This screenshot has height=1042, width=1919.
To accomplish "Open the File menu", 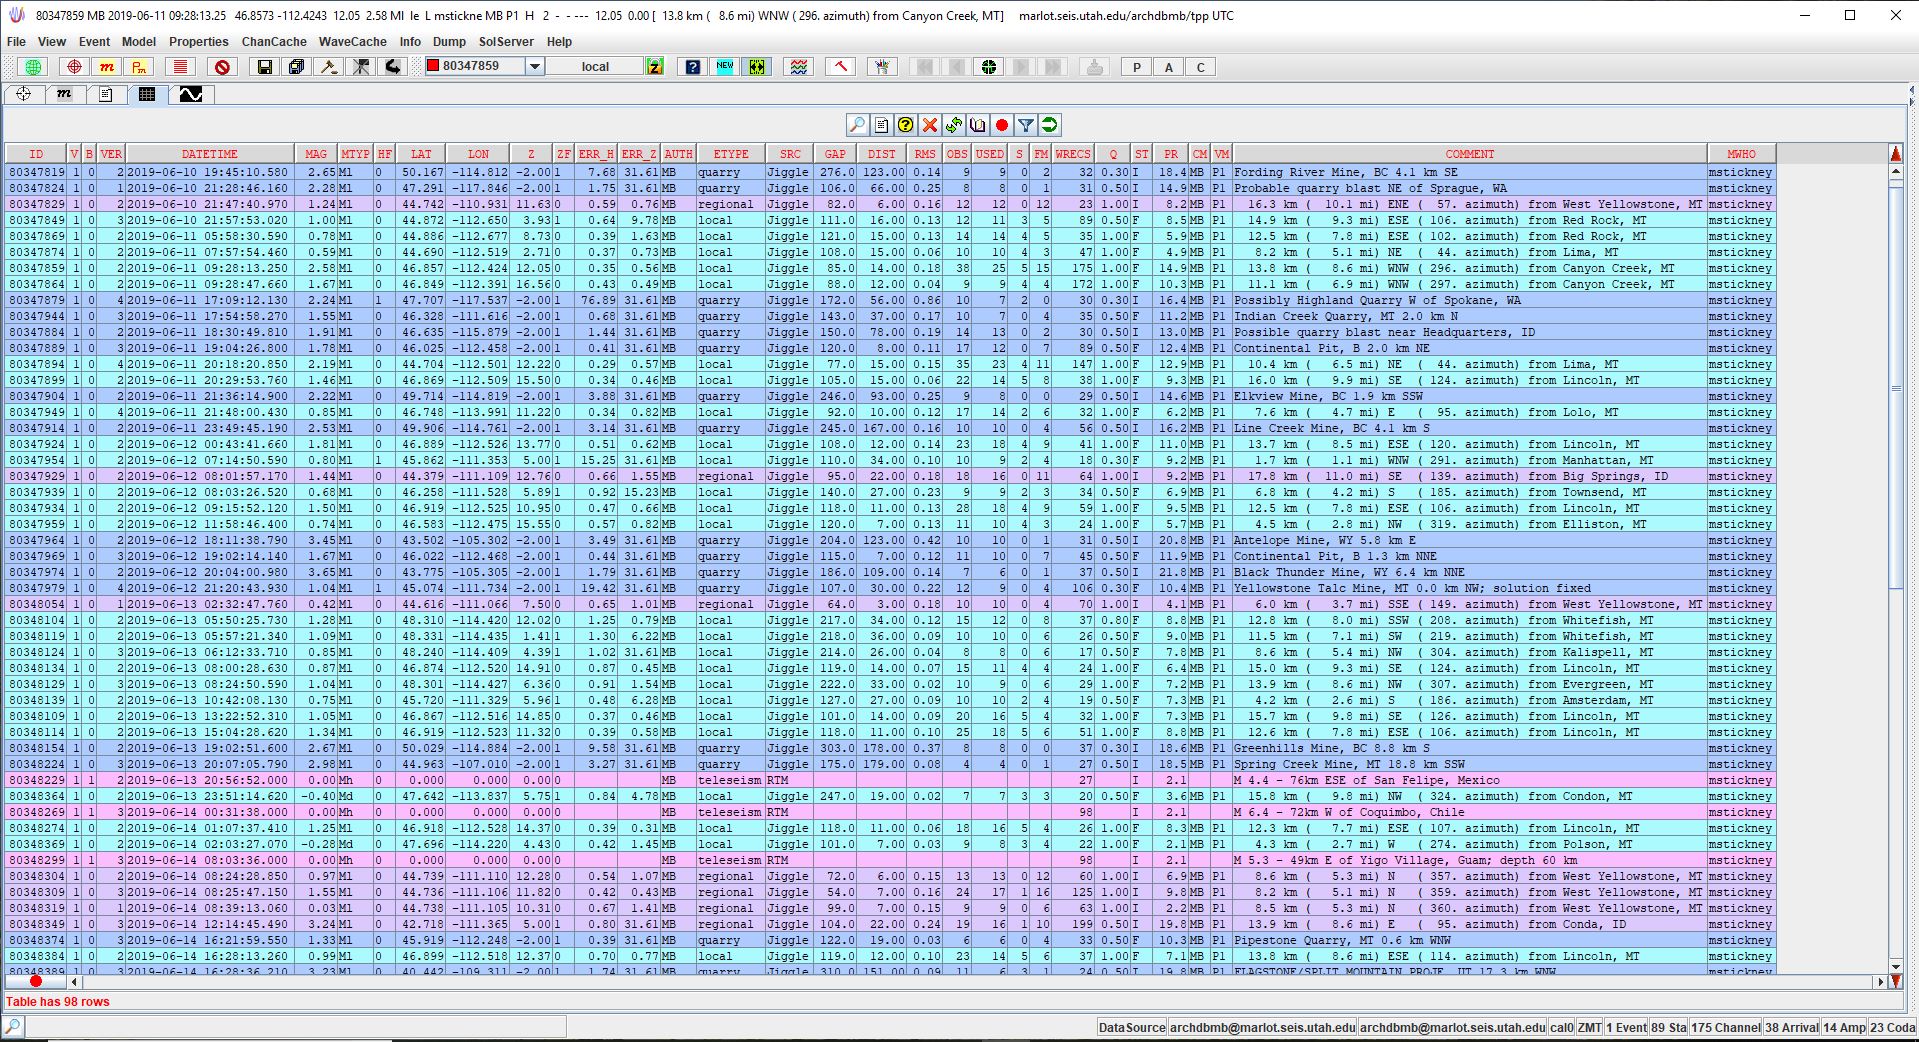I will point(16,42).
